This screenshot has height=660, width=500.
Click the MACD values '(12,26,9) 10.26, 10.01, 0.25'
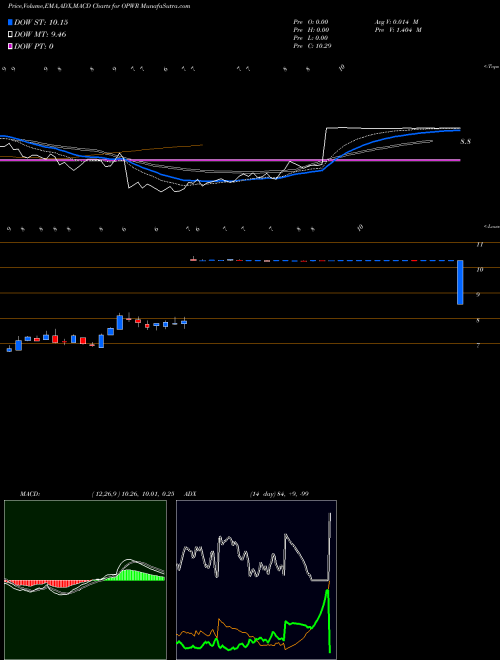(133, 494)
